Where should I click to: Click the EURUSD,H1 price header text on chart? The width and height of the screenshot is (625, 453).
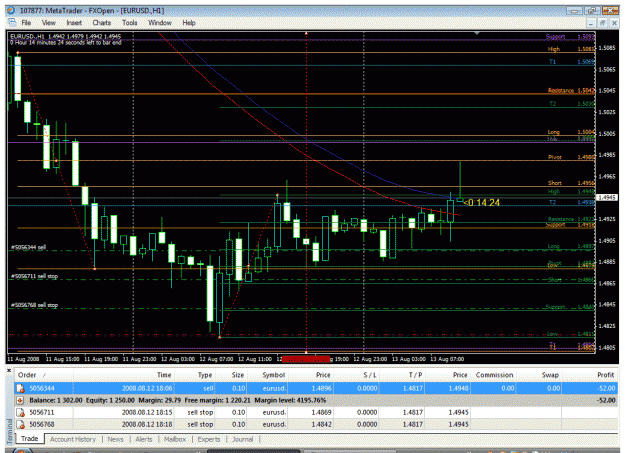coord(66,36)
